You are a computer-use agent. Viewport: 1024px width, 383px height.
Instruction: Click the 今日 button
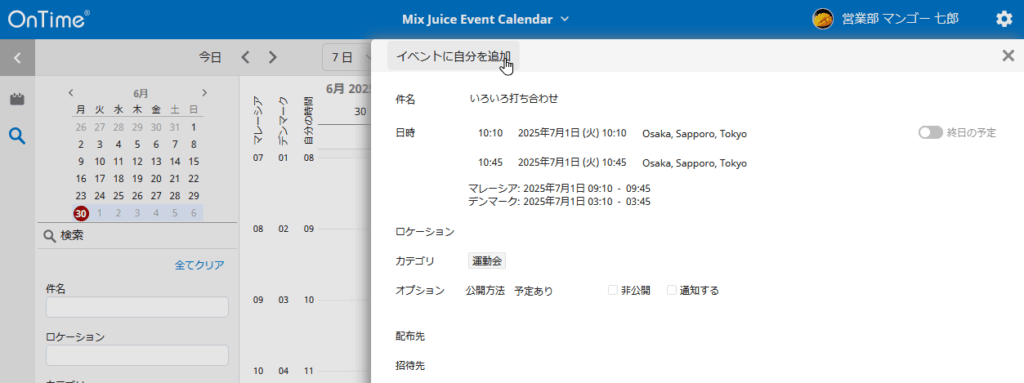tap(210, 58)
